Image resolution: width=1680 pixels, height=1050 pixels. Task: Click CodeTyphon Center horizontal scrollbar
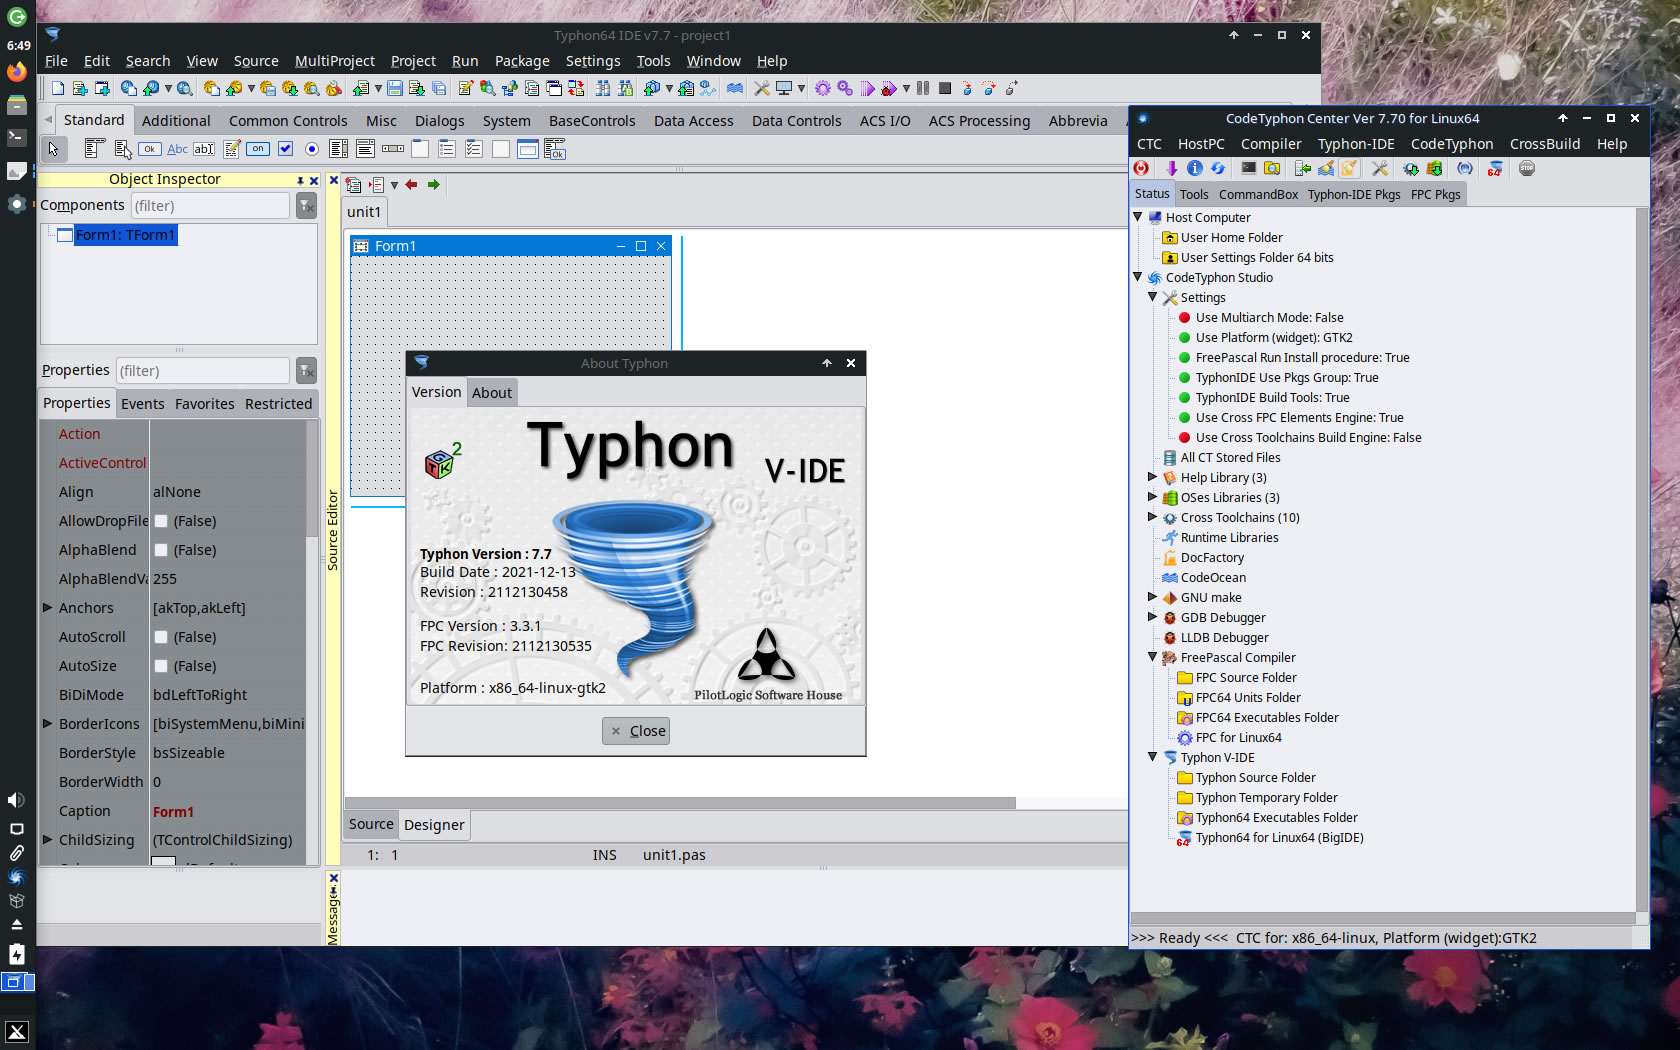(1383, 918)
